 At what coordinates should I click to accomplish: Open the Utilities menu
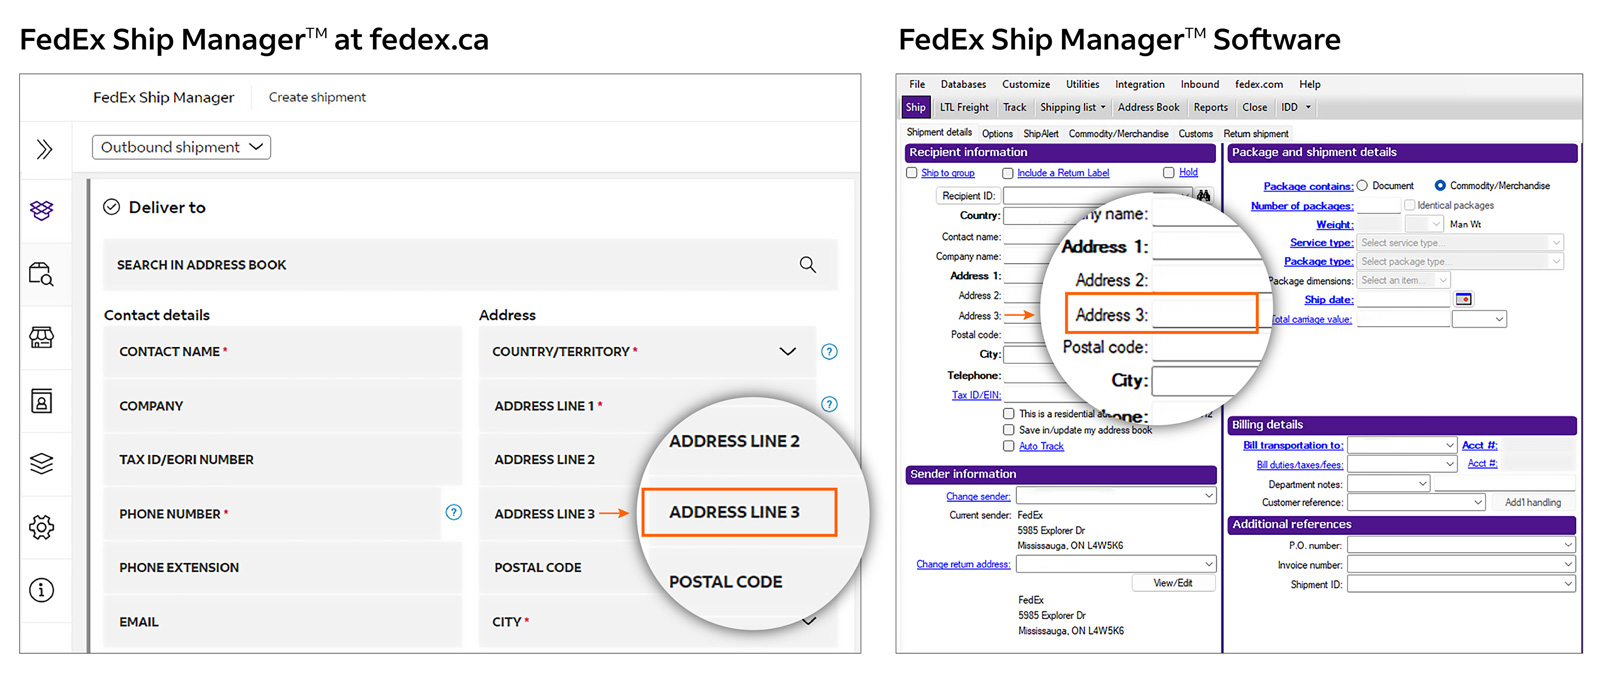click(1082, 85)
